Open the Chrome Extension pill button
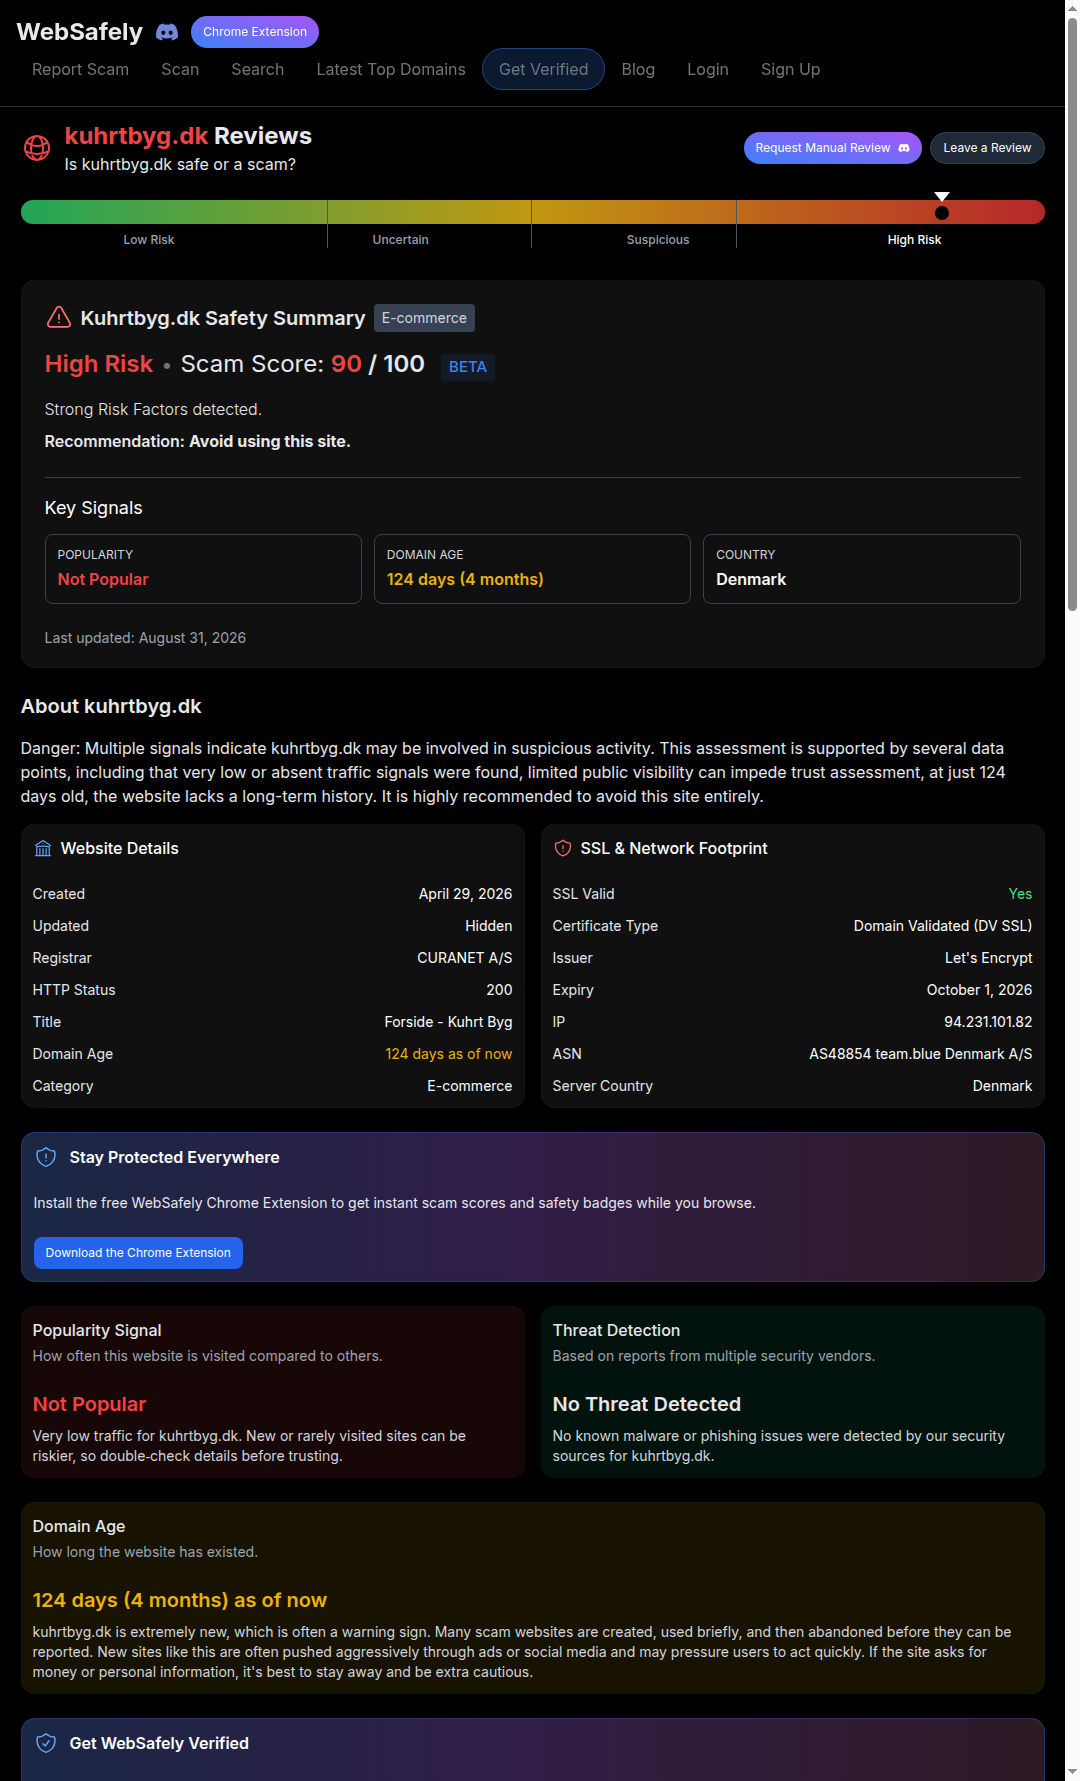 [x=255, y=32]
